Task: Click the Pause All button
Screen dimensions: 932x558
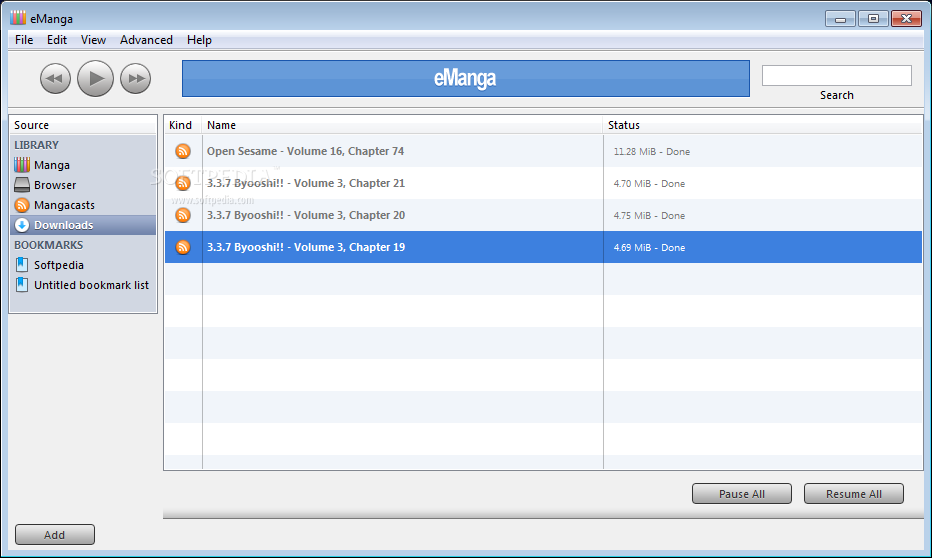Action: coord(742,494)
